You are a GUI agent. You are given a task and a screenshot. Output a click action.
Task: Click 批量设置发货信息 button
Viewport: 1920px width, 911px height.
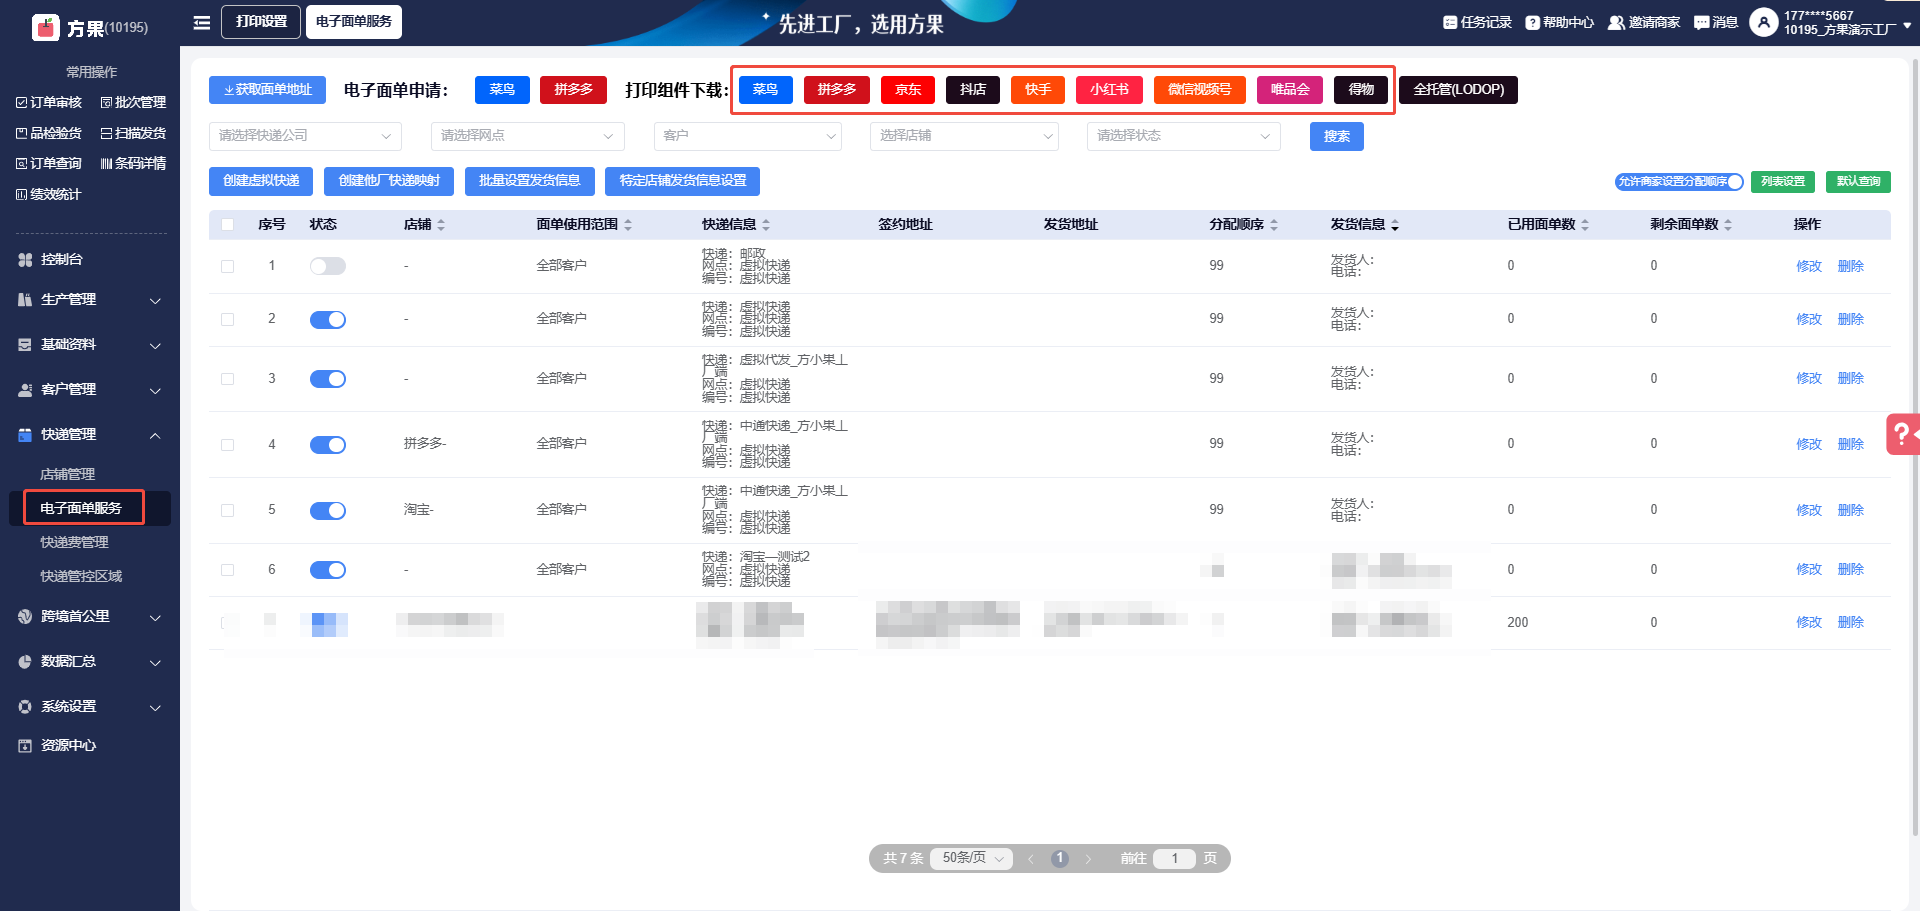(x=530, y=181)
